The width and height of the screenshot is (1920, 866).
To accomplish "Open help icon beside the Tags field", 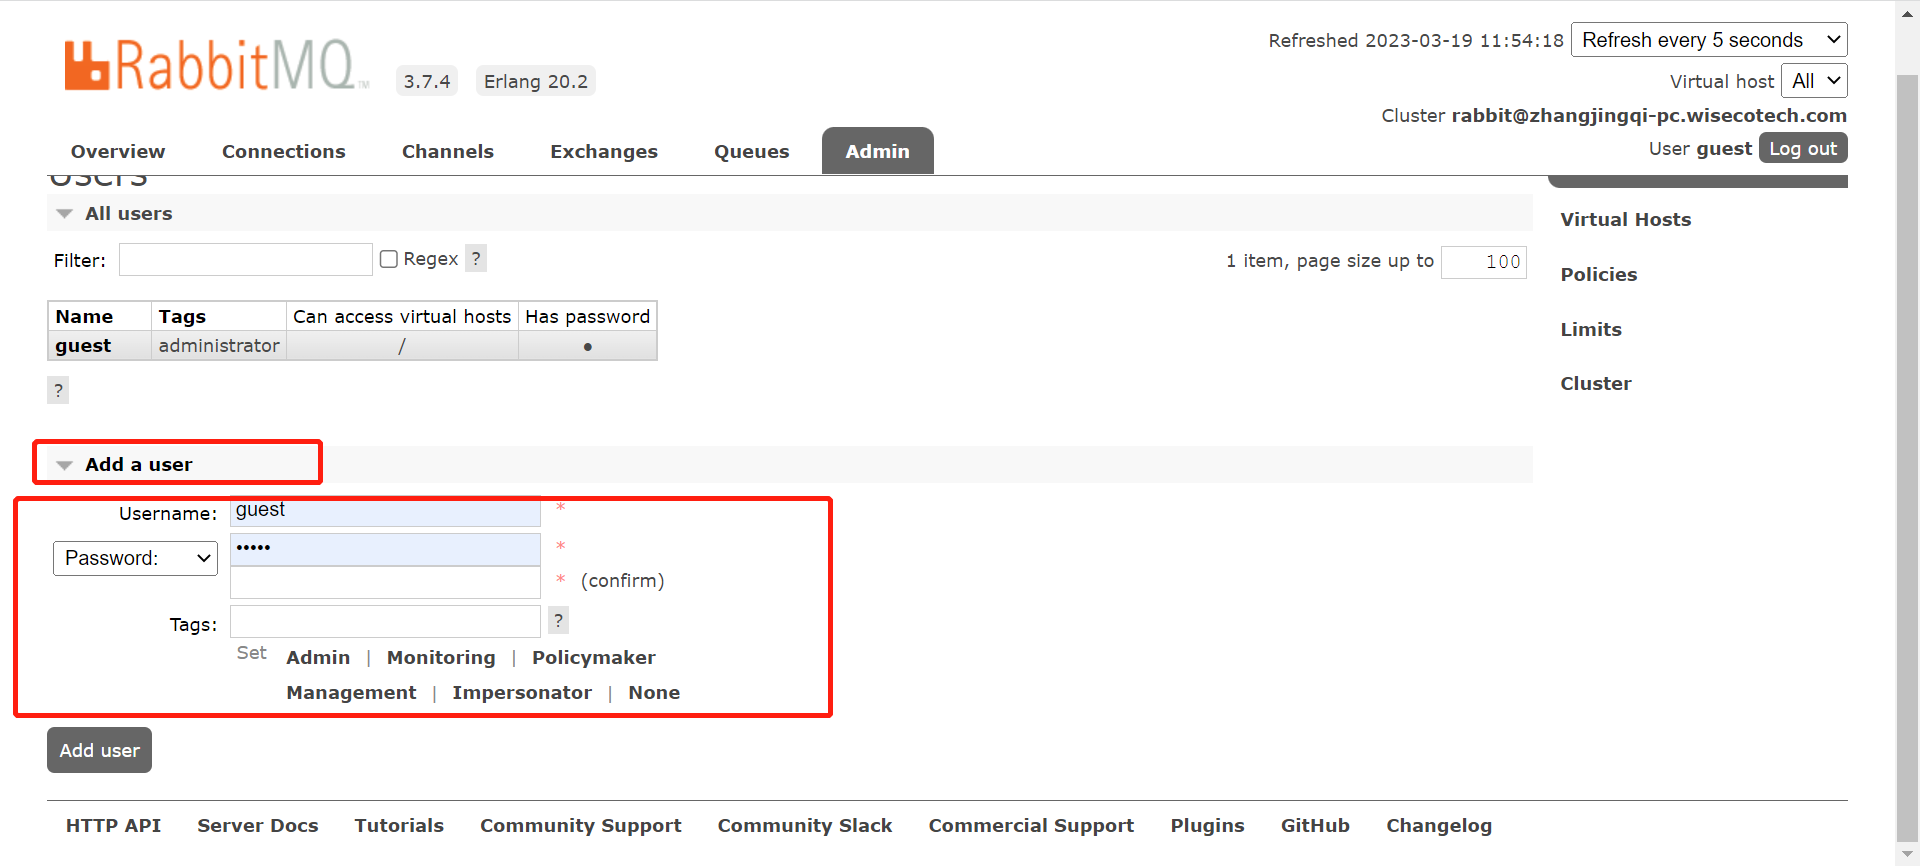I will pos(558,621).
